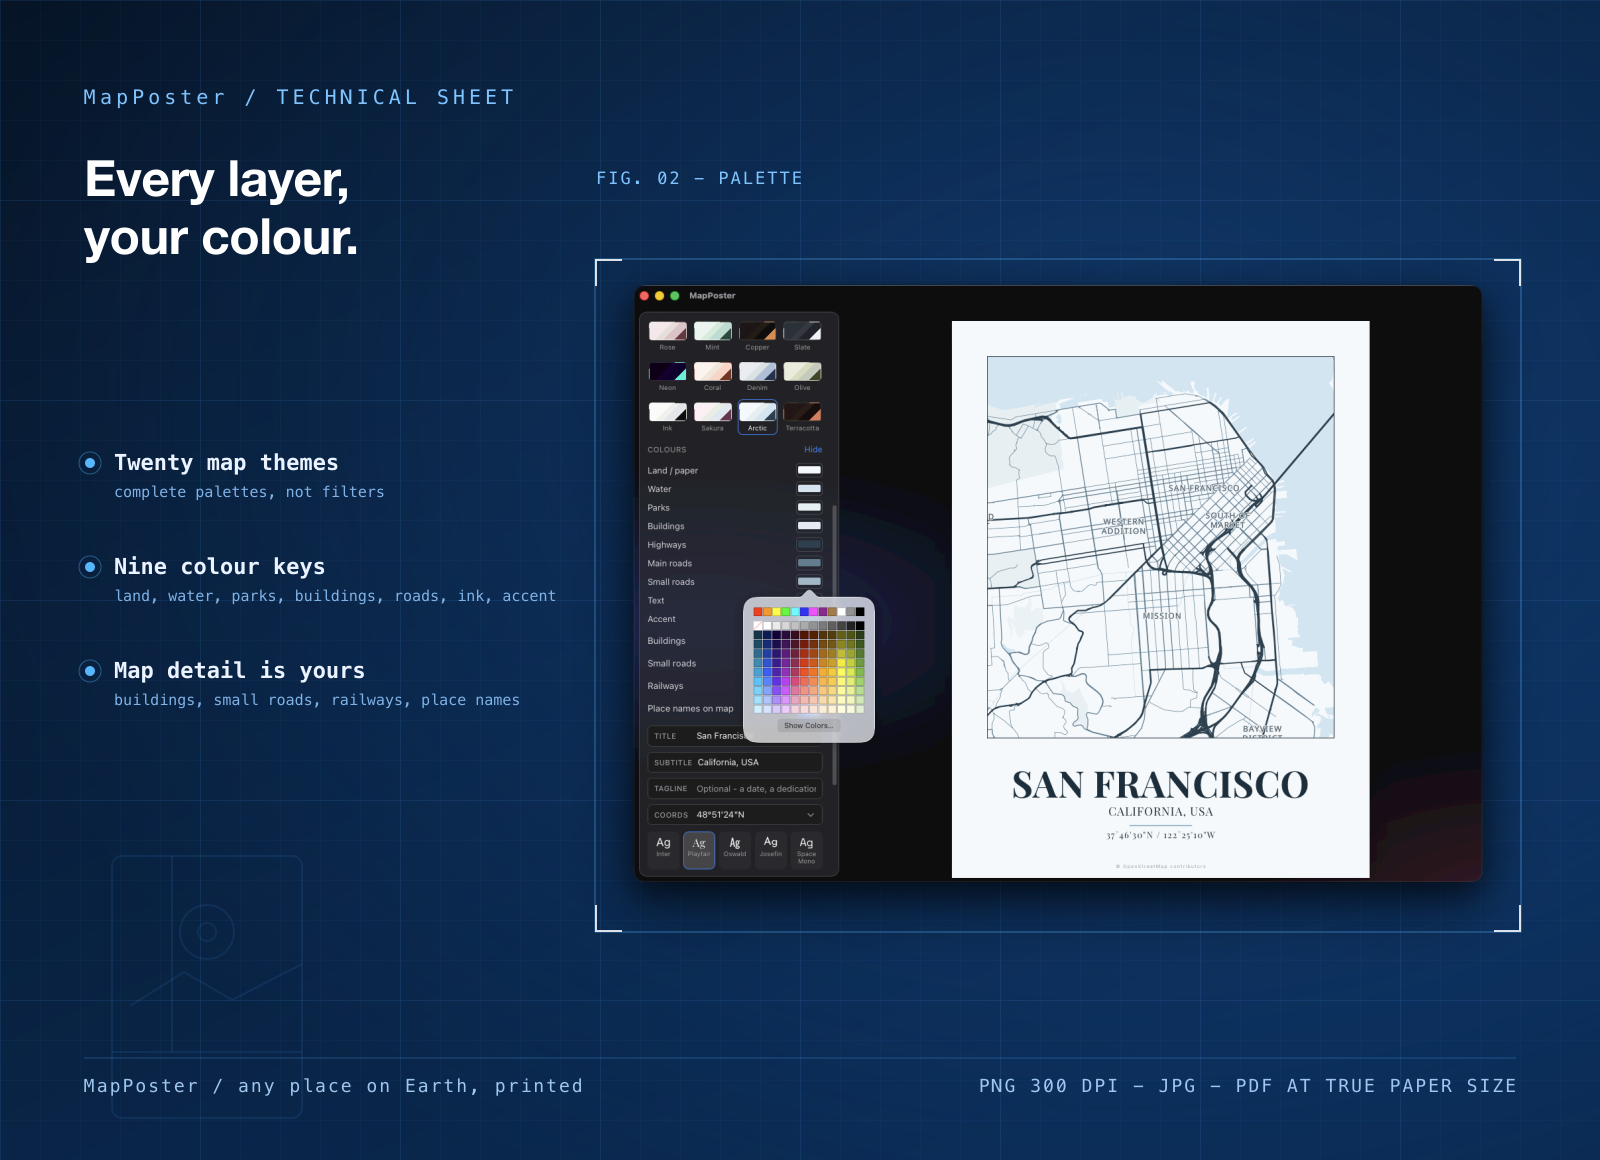Choose the Slate map theme
This screenshot has width=1600, height=1160.
coord(802,331)
